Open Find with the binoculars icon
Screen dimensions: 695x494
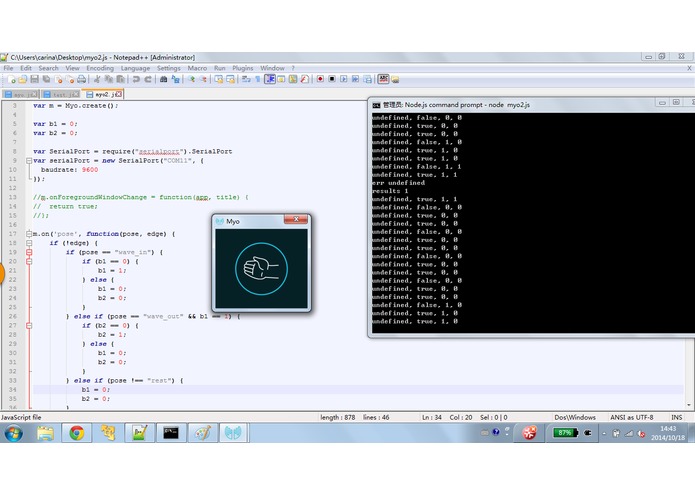[164, 79]
